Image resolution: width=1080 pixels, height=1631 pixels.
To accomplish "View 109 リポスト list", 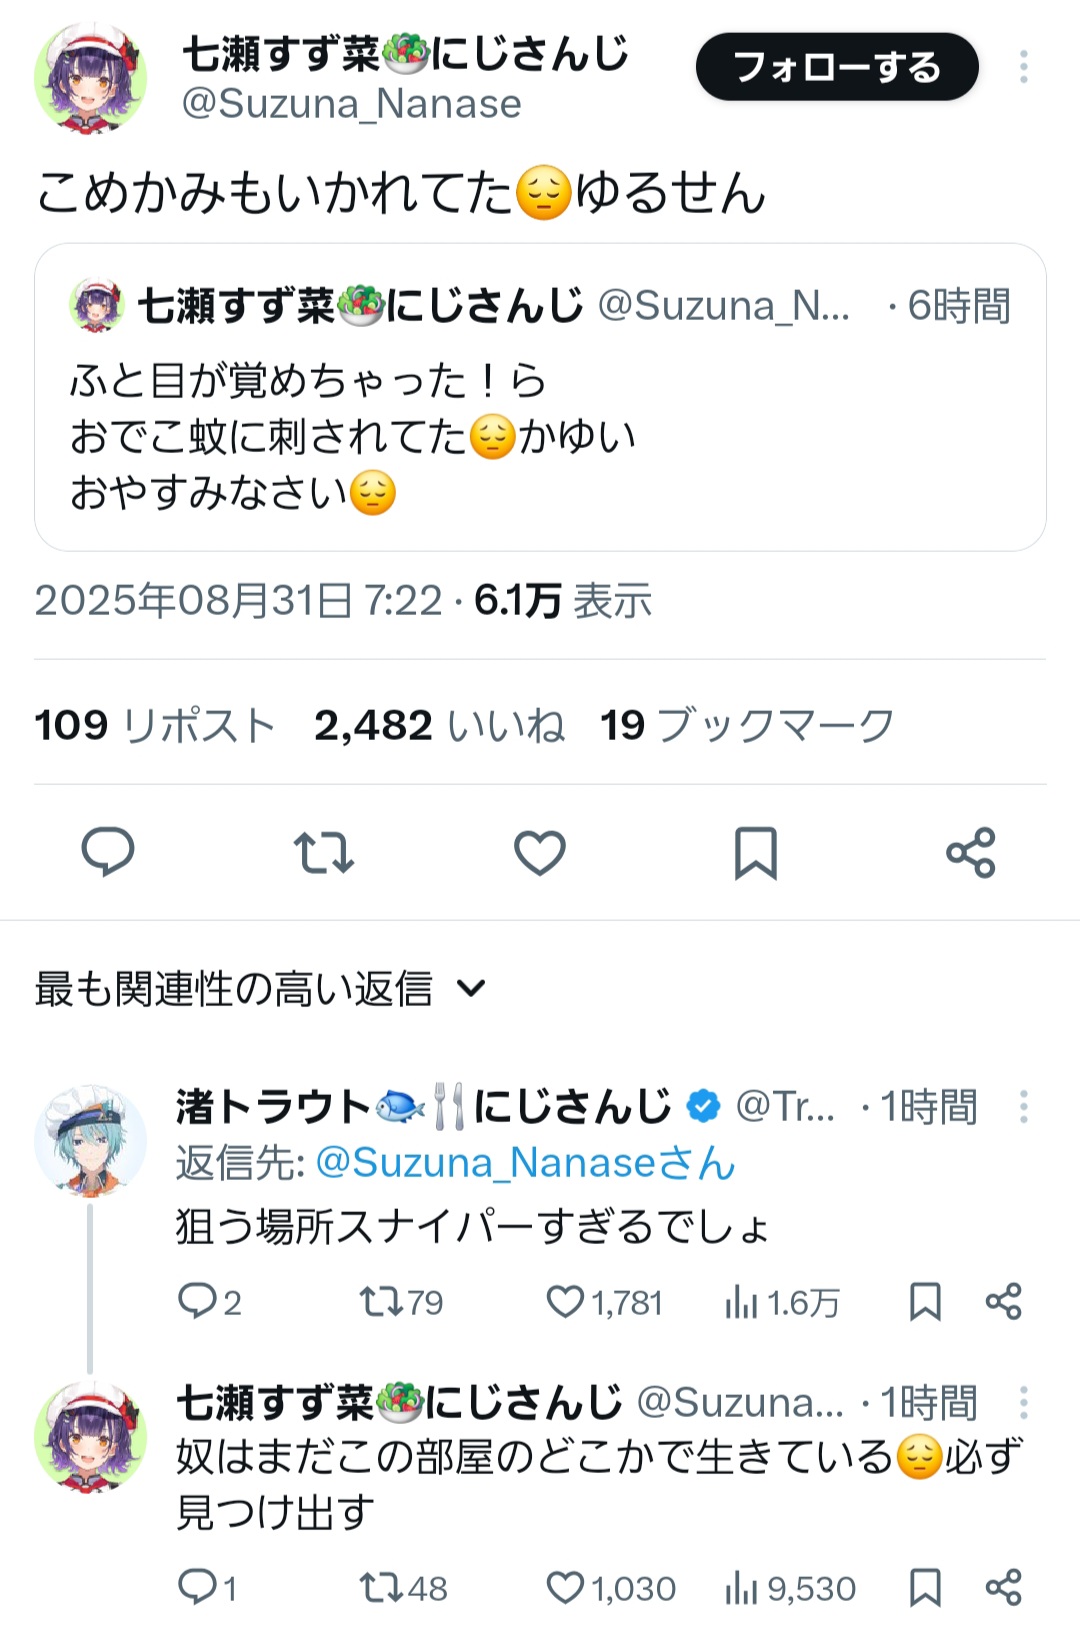I will (155, 725).
